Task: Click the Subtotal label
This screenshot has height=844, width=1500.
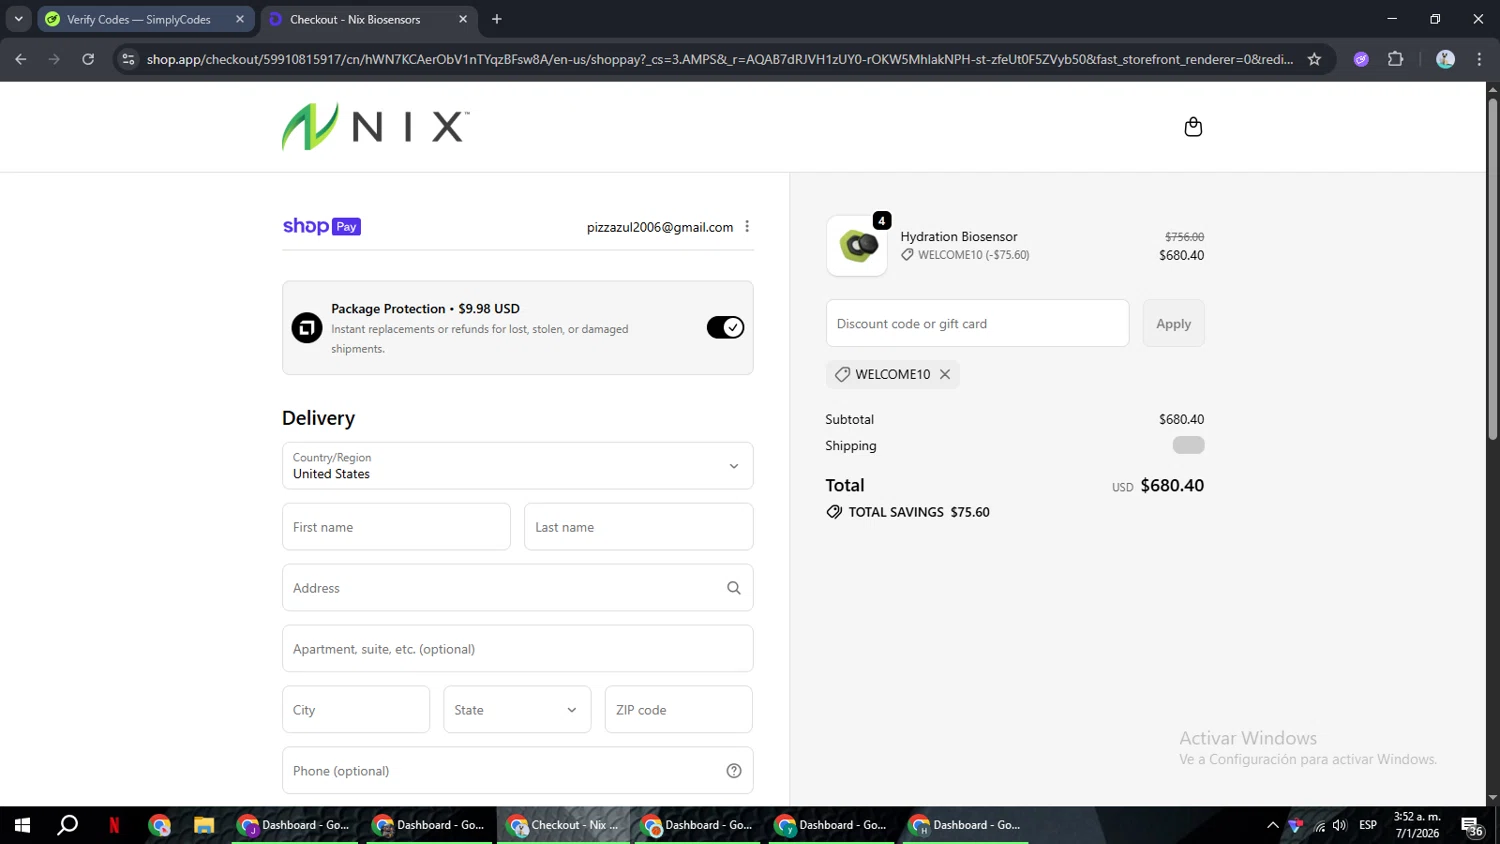Action: pos(849,419)
